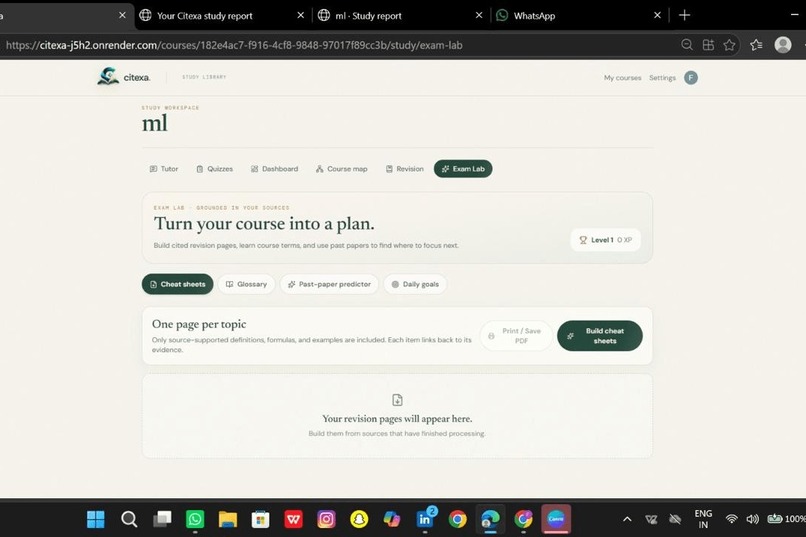
Task: Open File Explorer from the taskbar
Action: pyautogui.click(x=228, y=519)
